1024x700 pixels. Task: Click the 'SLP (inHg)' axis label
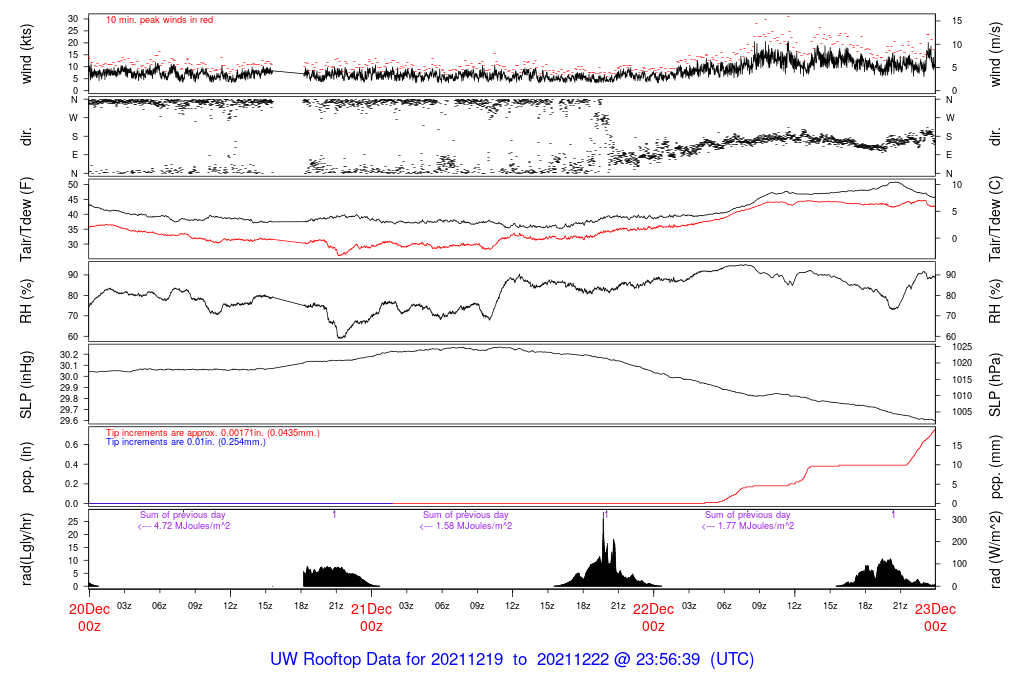click(26, 385)
